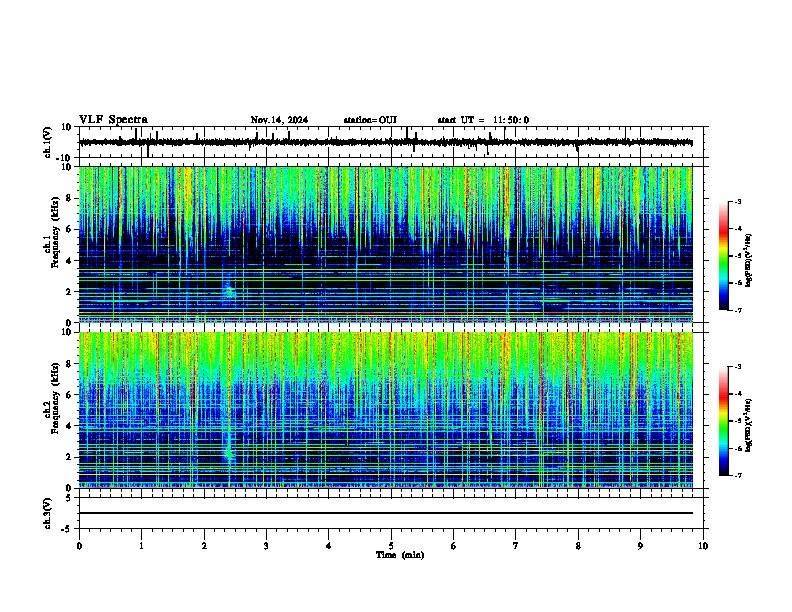
Task: Click inside the ch.2 frequency spectrogram
Action: click(x=386, y=410)
